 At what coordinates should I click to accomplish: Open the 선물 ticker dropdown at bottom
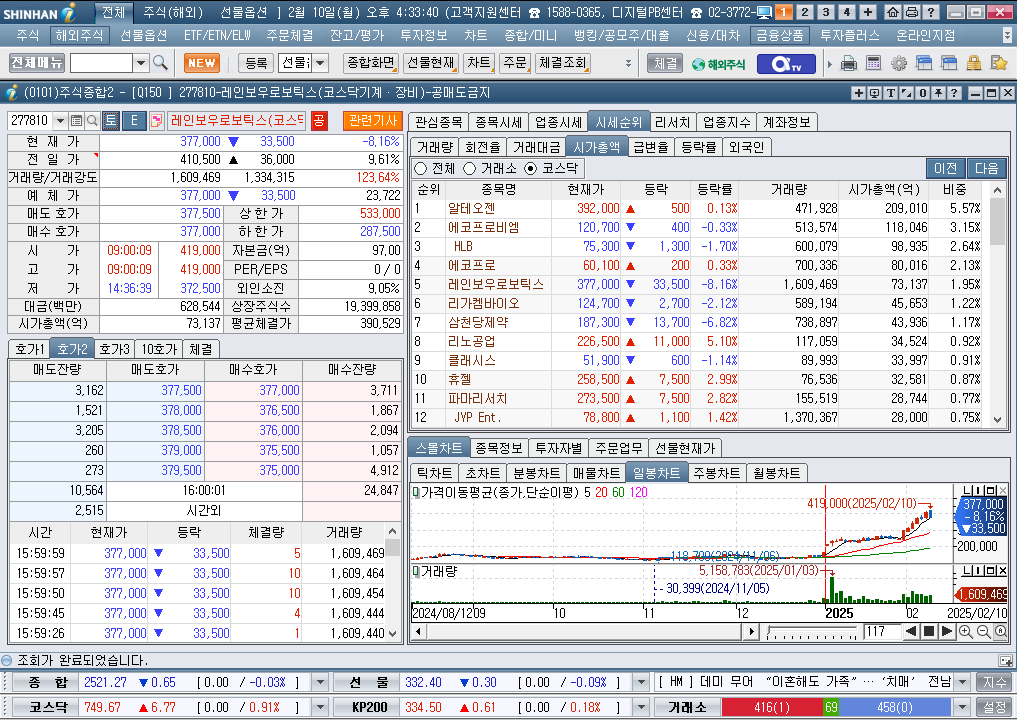coord(640,683)
